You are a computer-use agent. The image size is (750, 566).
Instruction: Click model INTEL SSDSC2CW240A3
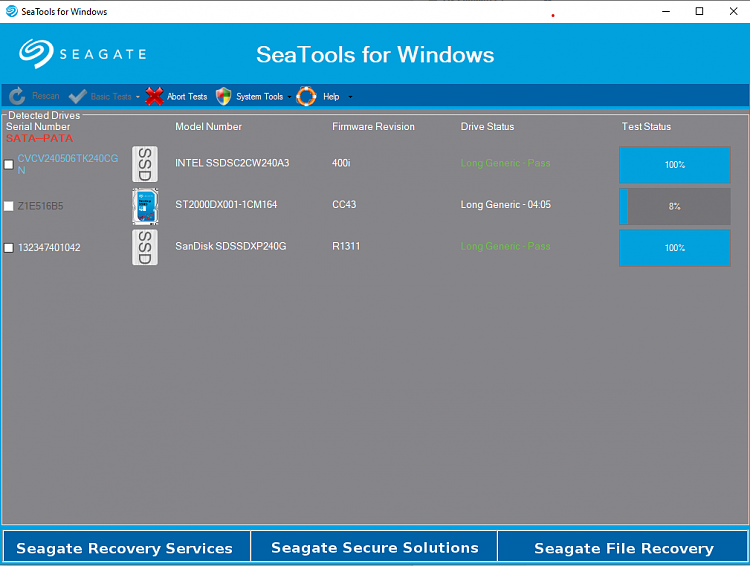(x=232, y=163)
